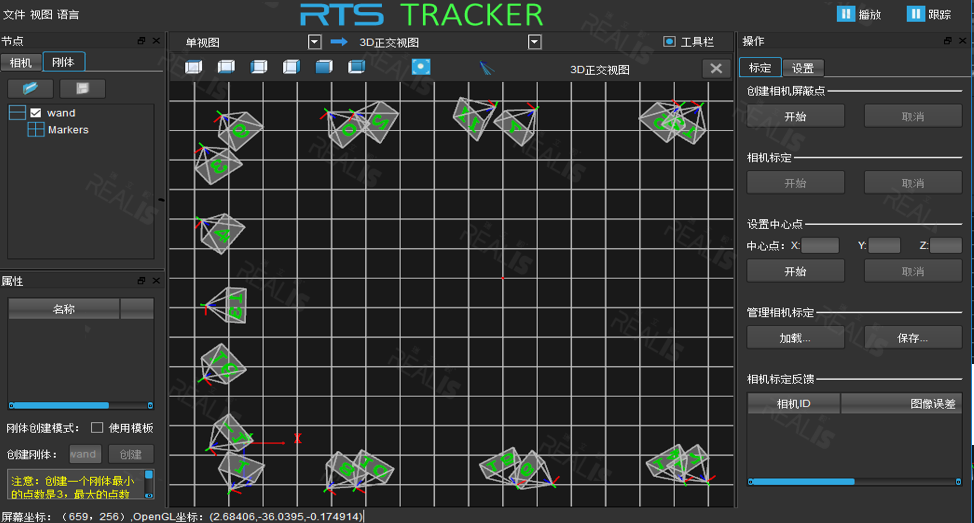Open the 单视图 layout dropdown
The height and width of the screenshot is (523, 974).
(314, 42)
